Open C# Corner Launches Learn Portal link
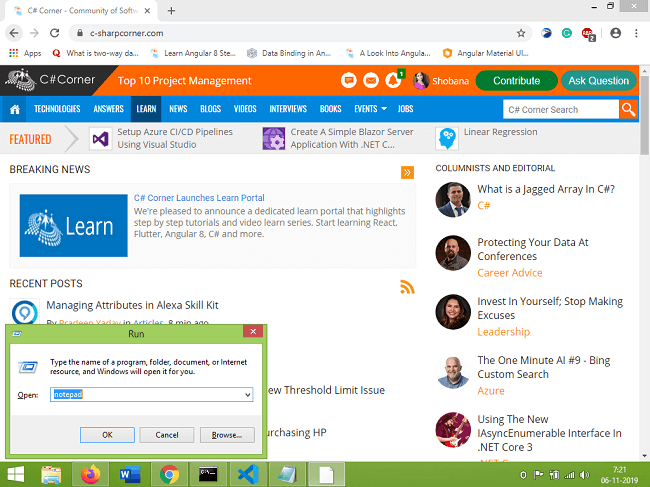 coord(199,198)
